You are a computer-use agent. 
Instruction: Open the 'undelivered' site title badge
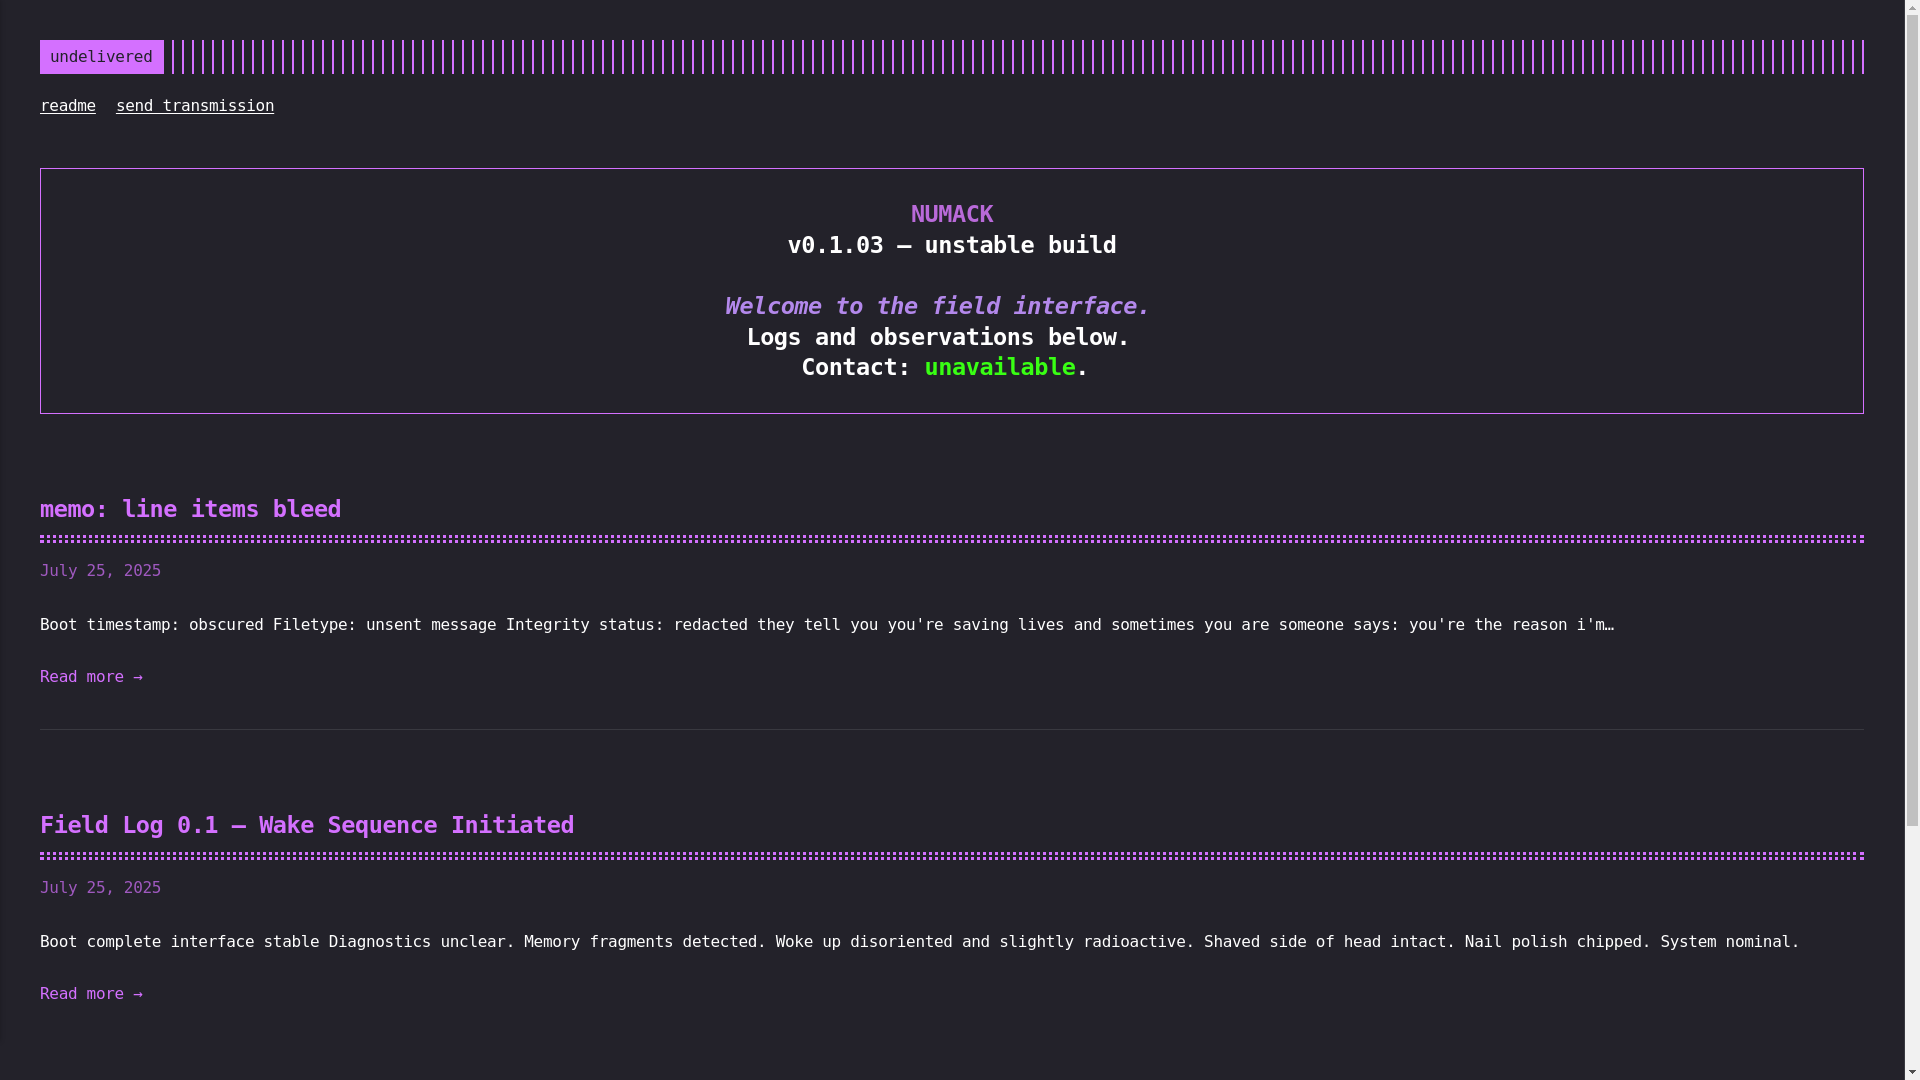[101, 57]
